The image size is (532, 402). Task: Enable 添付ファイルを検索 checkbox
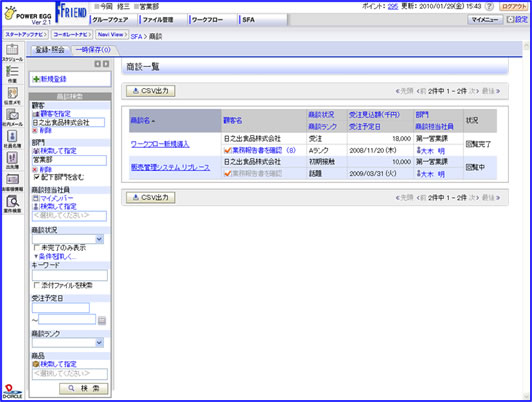[x=37, y=285]
